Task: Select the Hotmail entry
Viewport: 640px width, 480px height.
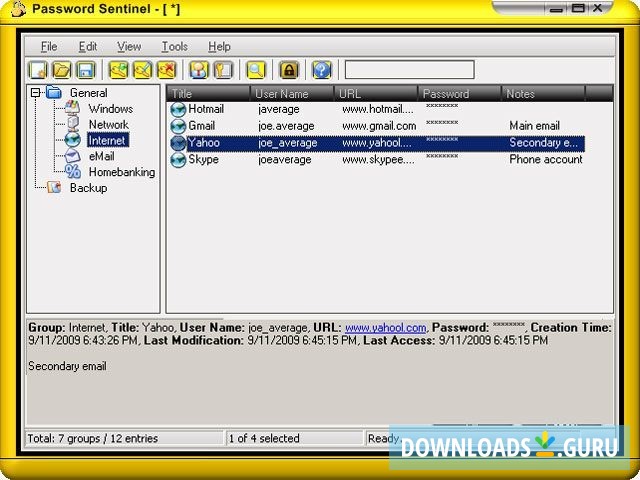Action: pyautogui.click(x=377, y=109)
